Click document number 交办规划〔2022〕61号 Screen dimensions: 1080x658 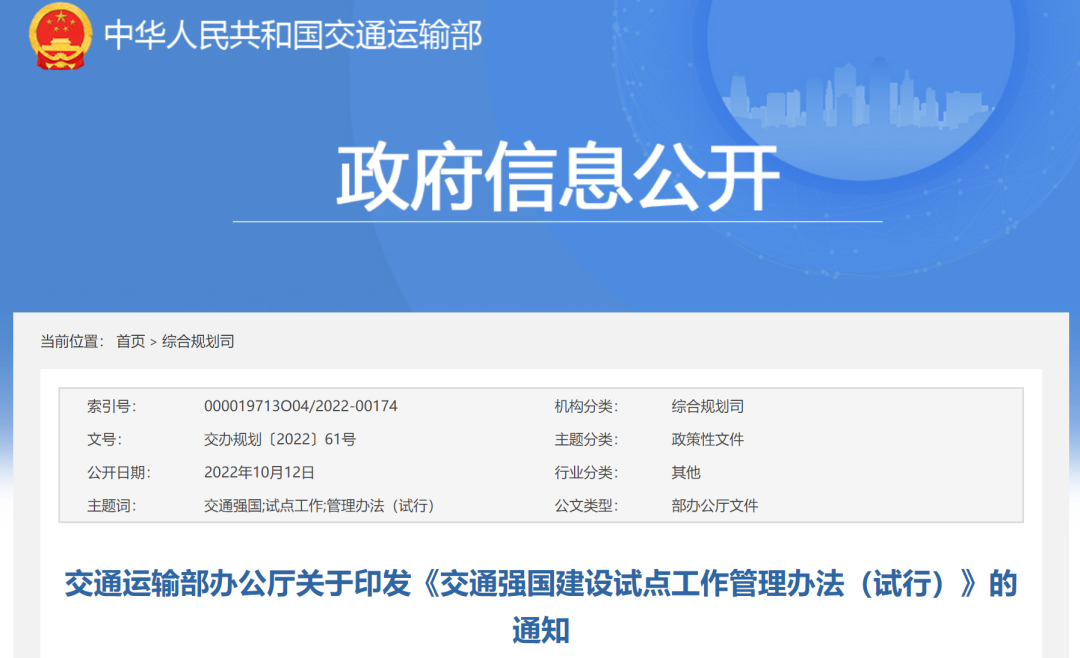[279, 439]
